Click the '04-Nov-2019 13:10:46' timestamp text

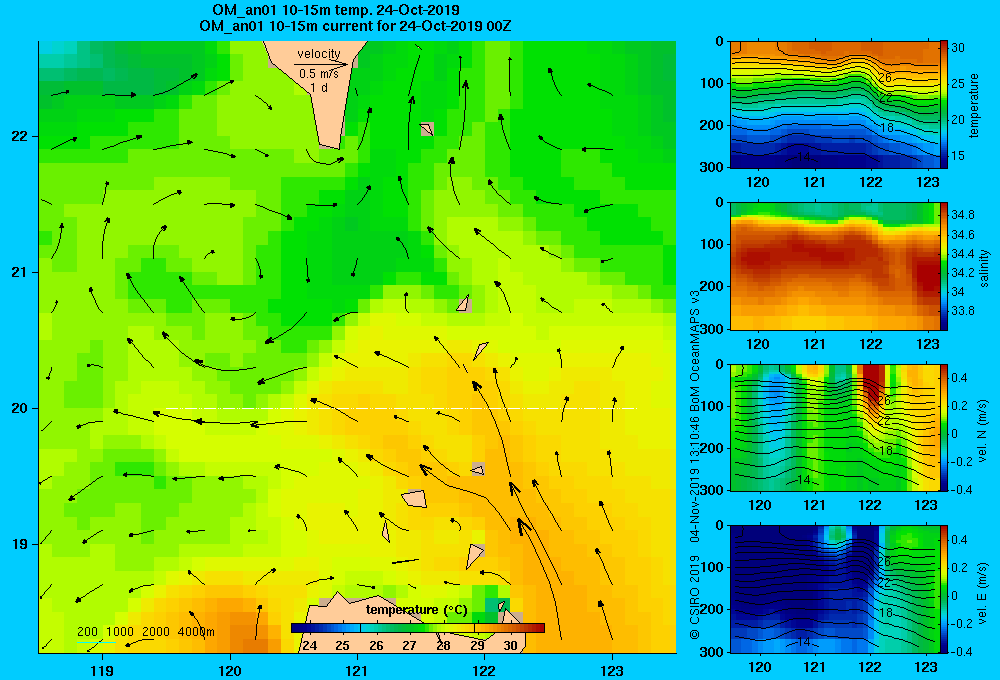pos(695,475)
